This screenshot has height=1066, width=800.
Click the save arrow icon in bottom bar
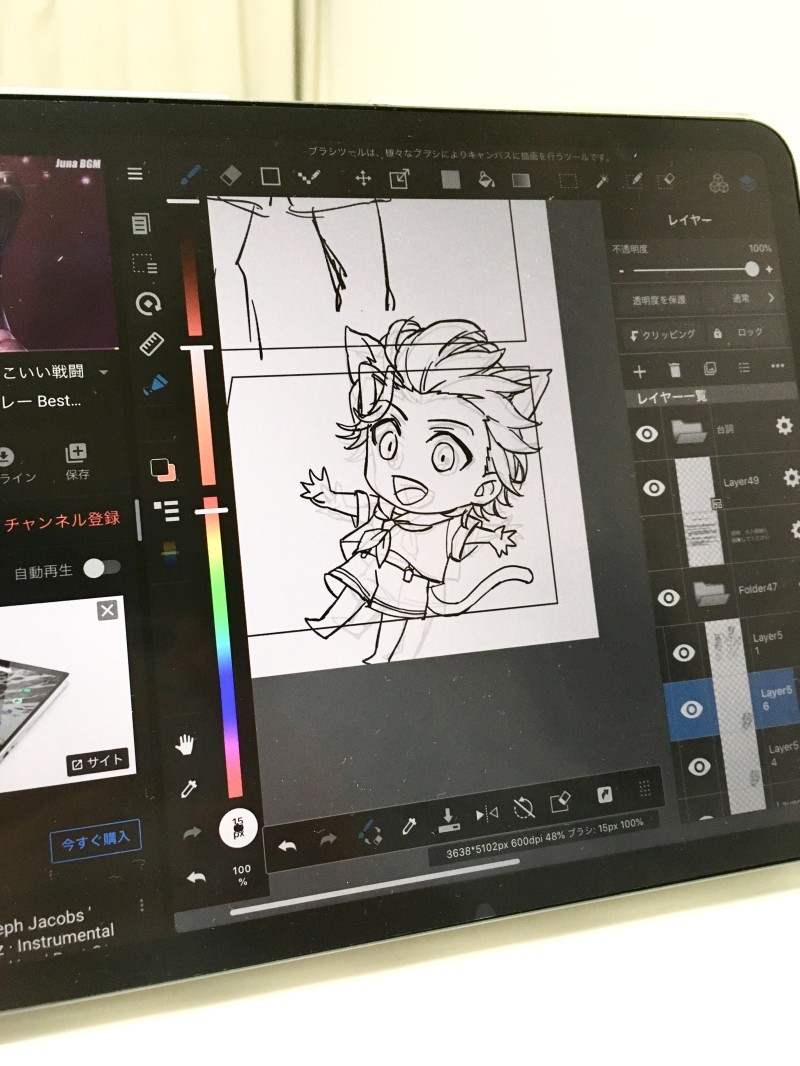coord(448,819)
